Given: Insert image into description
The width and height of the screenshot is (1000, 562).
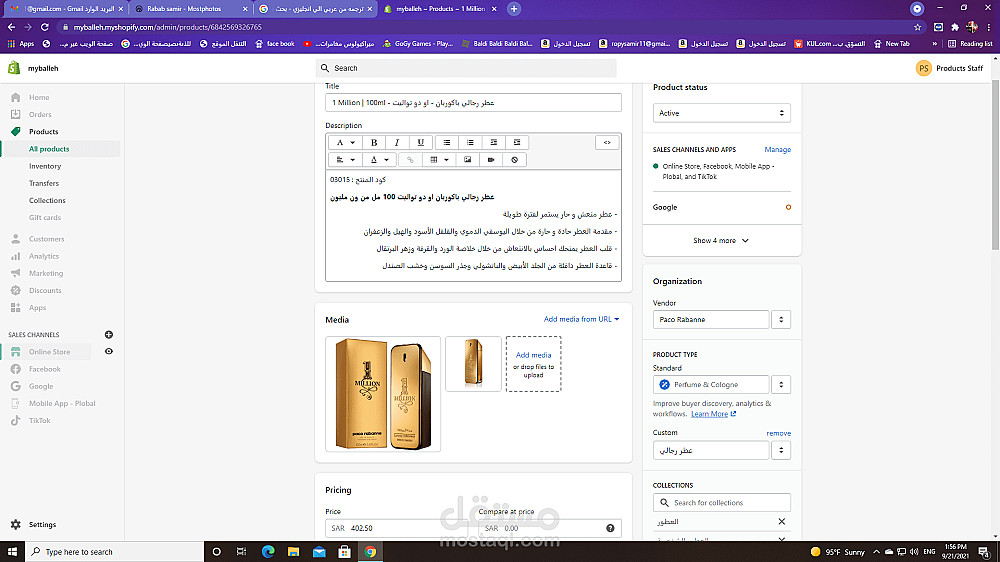Looking at the screenshot, I should (467, 159).
